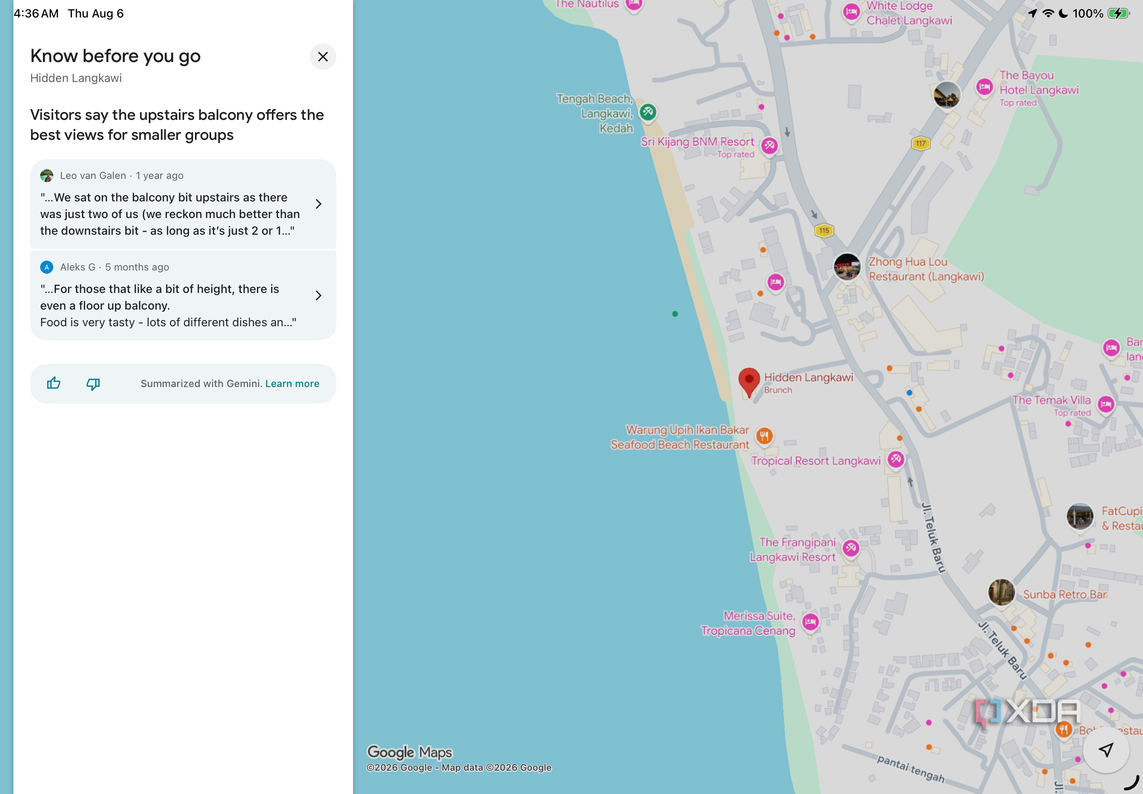Tap the battery indicator in status bar
Image resolution: width=1143 pixels, height=794 pixels.
coord(1118,13)
